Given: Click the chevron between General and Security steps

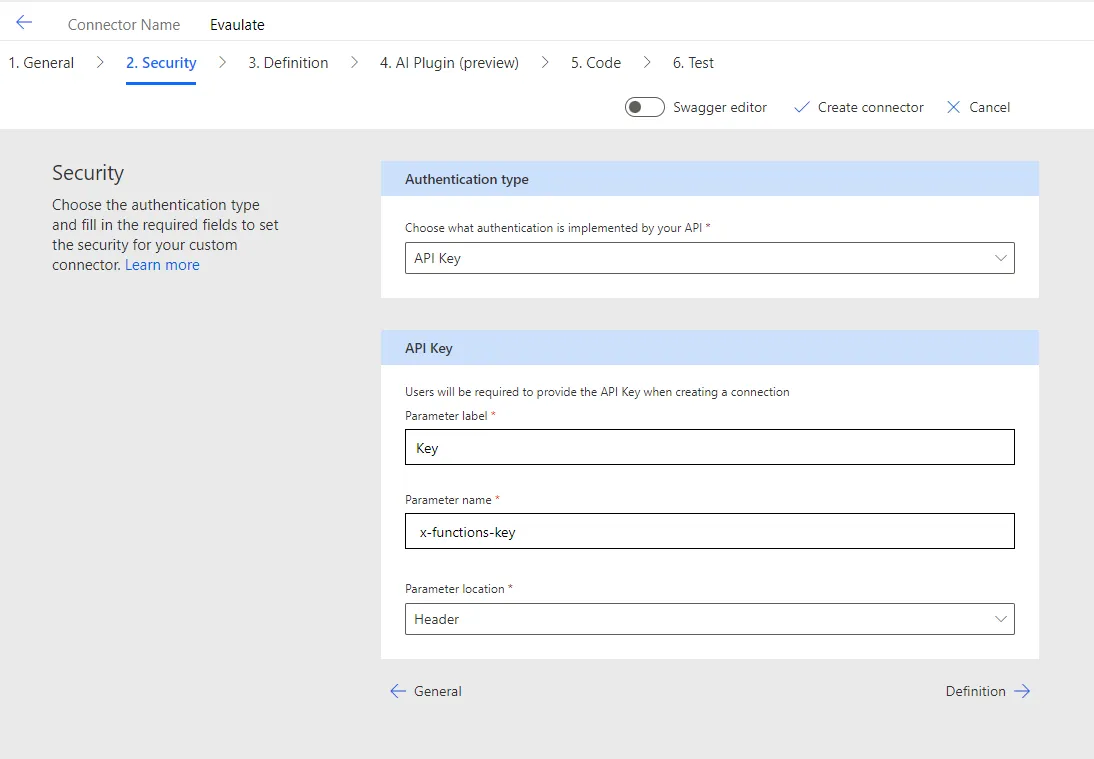Looking at the screenshot, I should (100, 63).
